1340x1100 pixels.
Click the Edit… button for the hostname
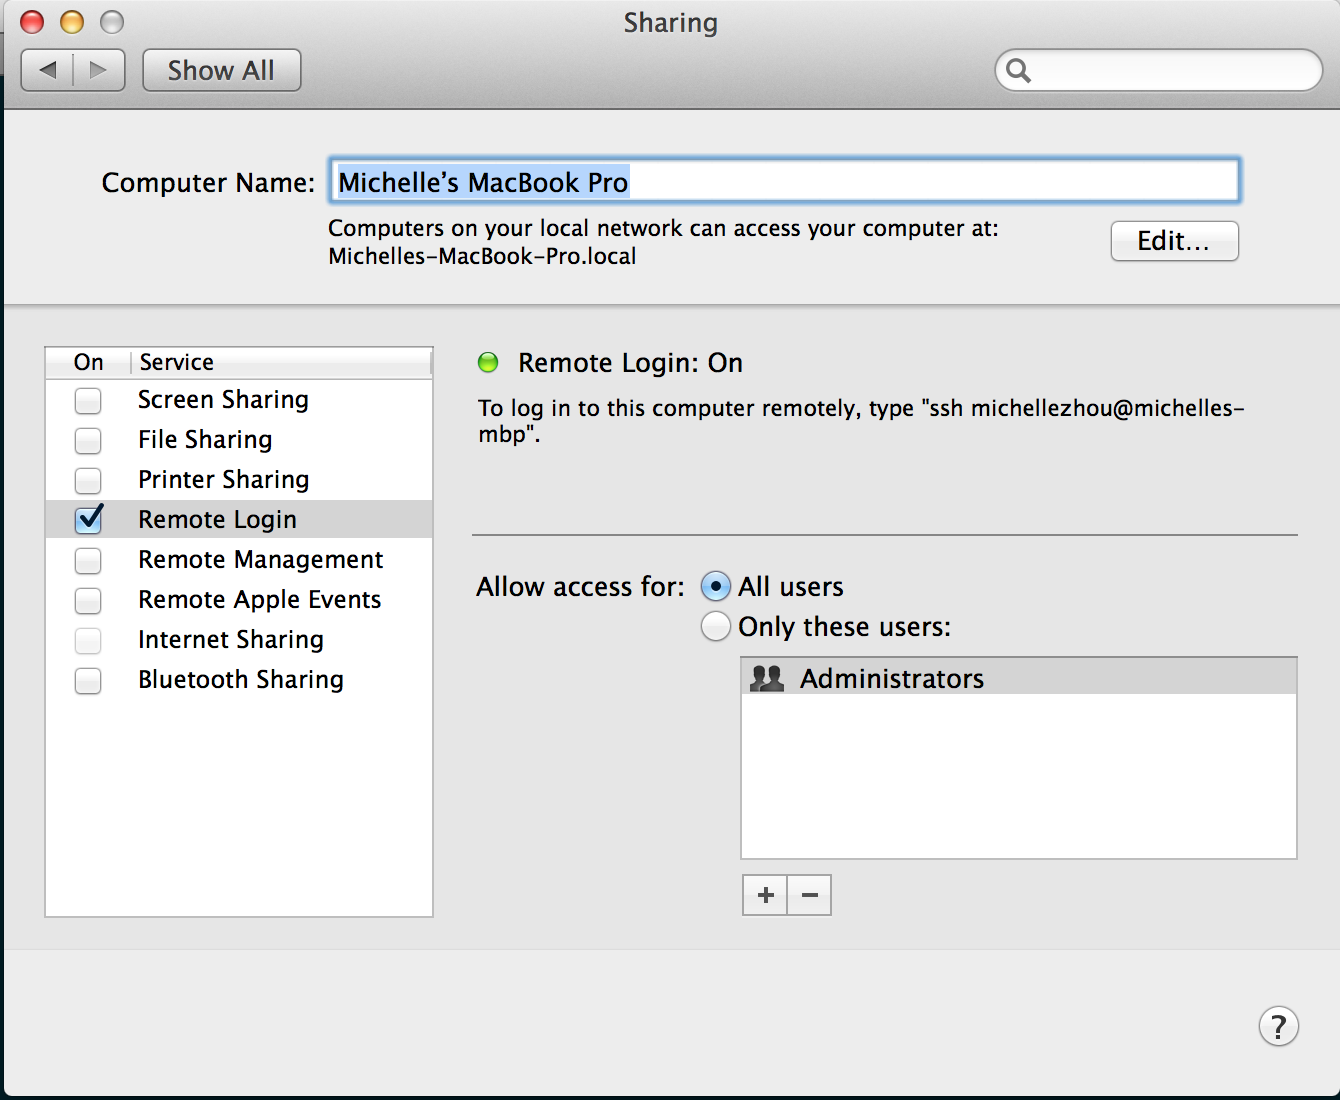click(x=1174, y=241)
